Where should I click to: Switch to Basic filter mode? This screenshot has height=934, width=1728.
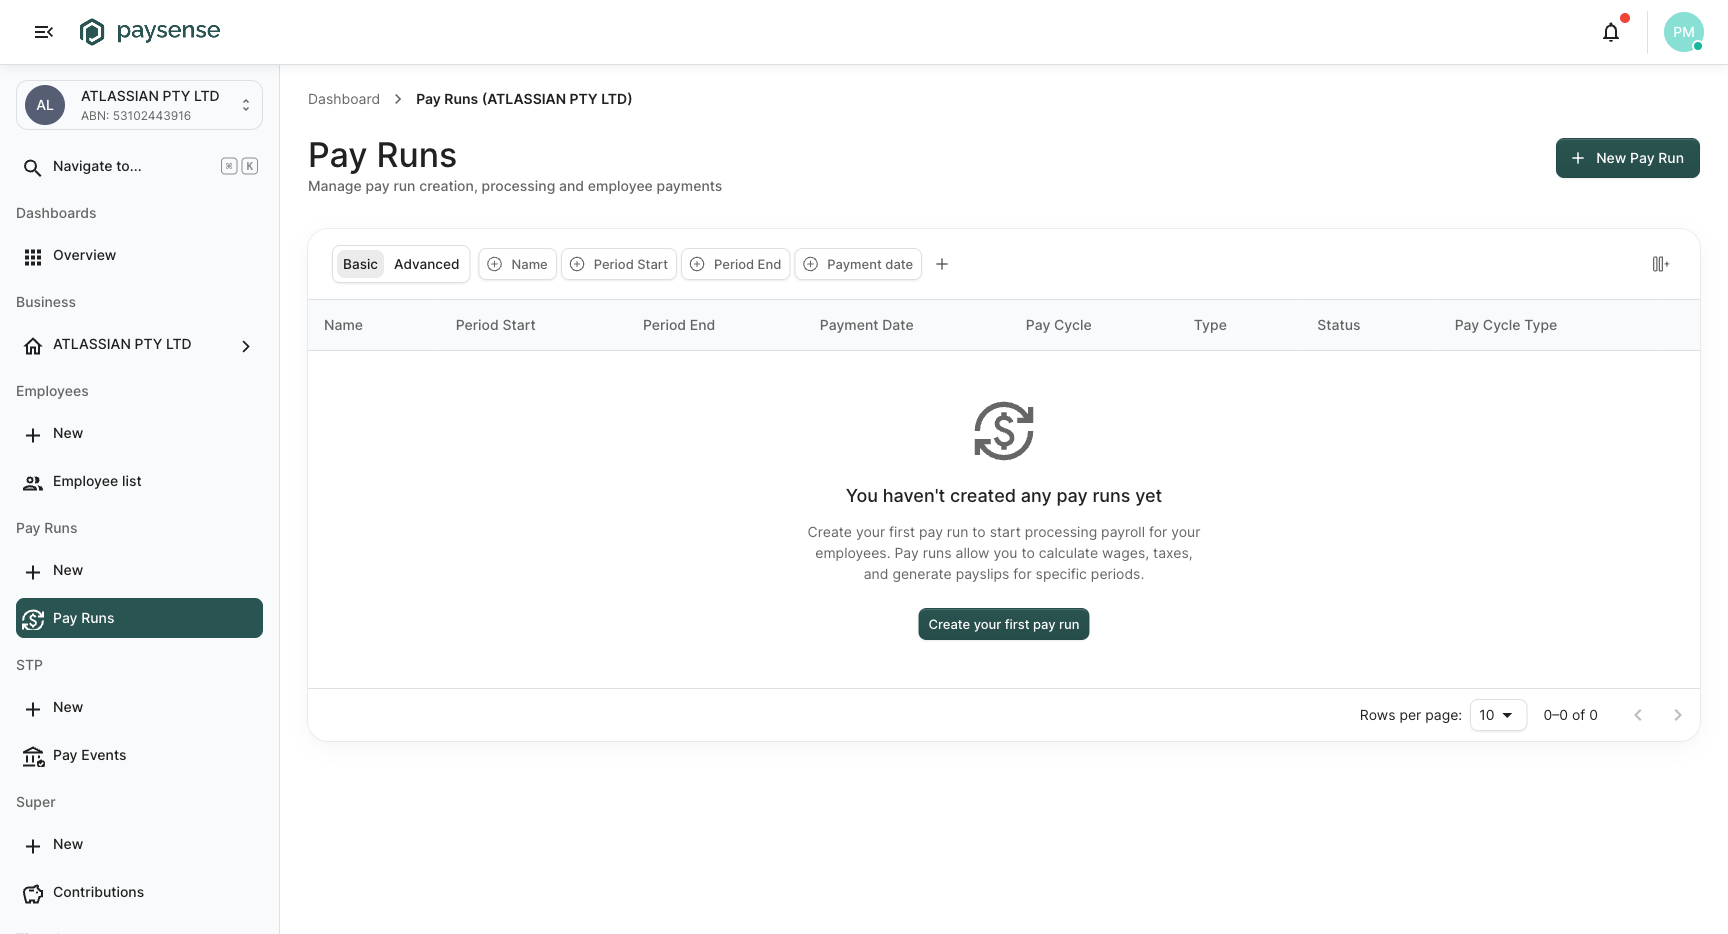click(x=360, y=264)
